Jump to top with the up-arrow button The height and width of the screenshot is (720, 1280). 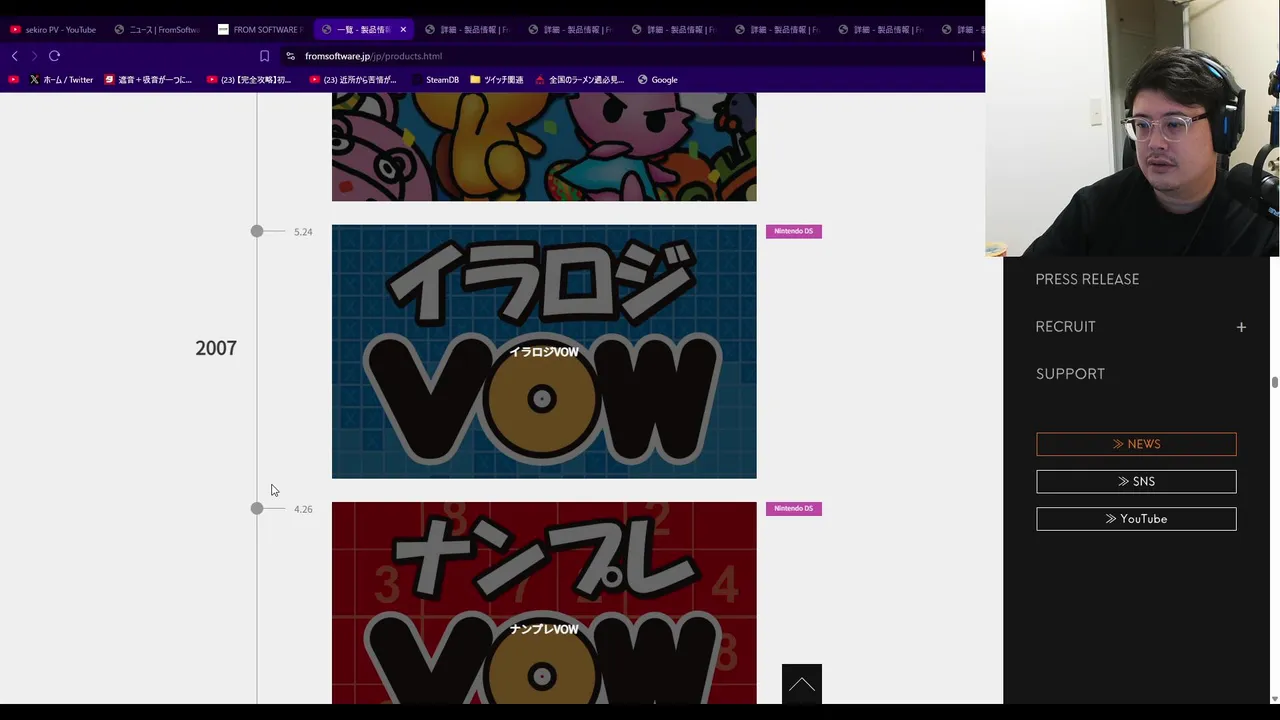point(802,684)
